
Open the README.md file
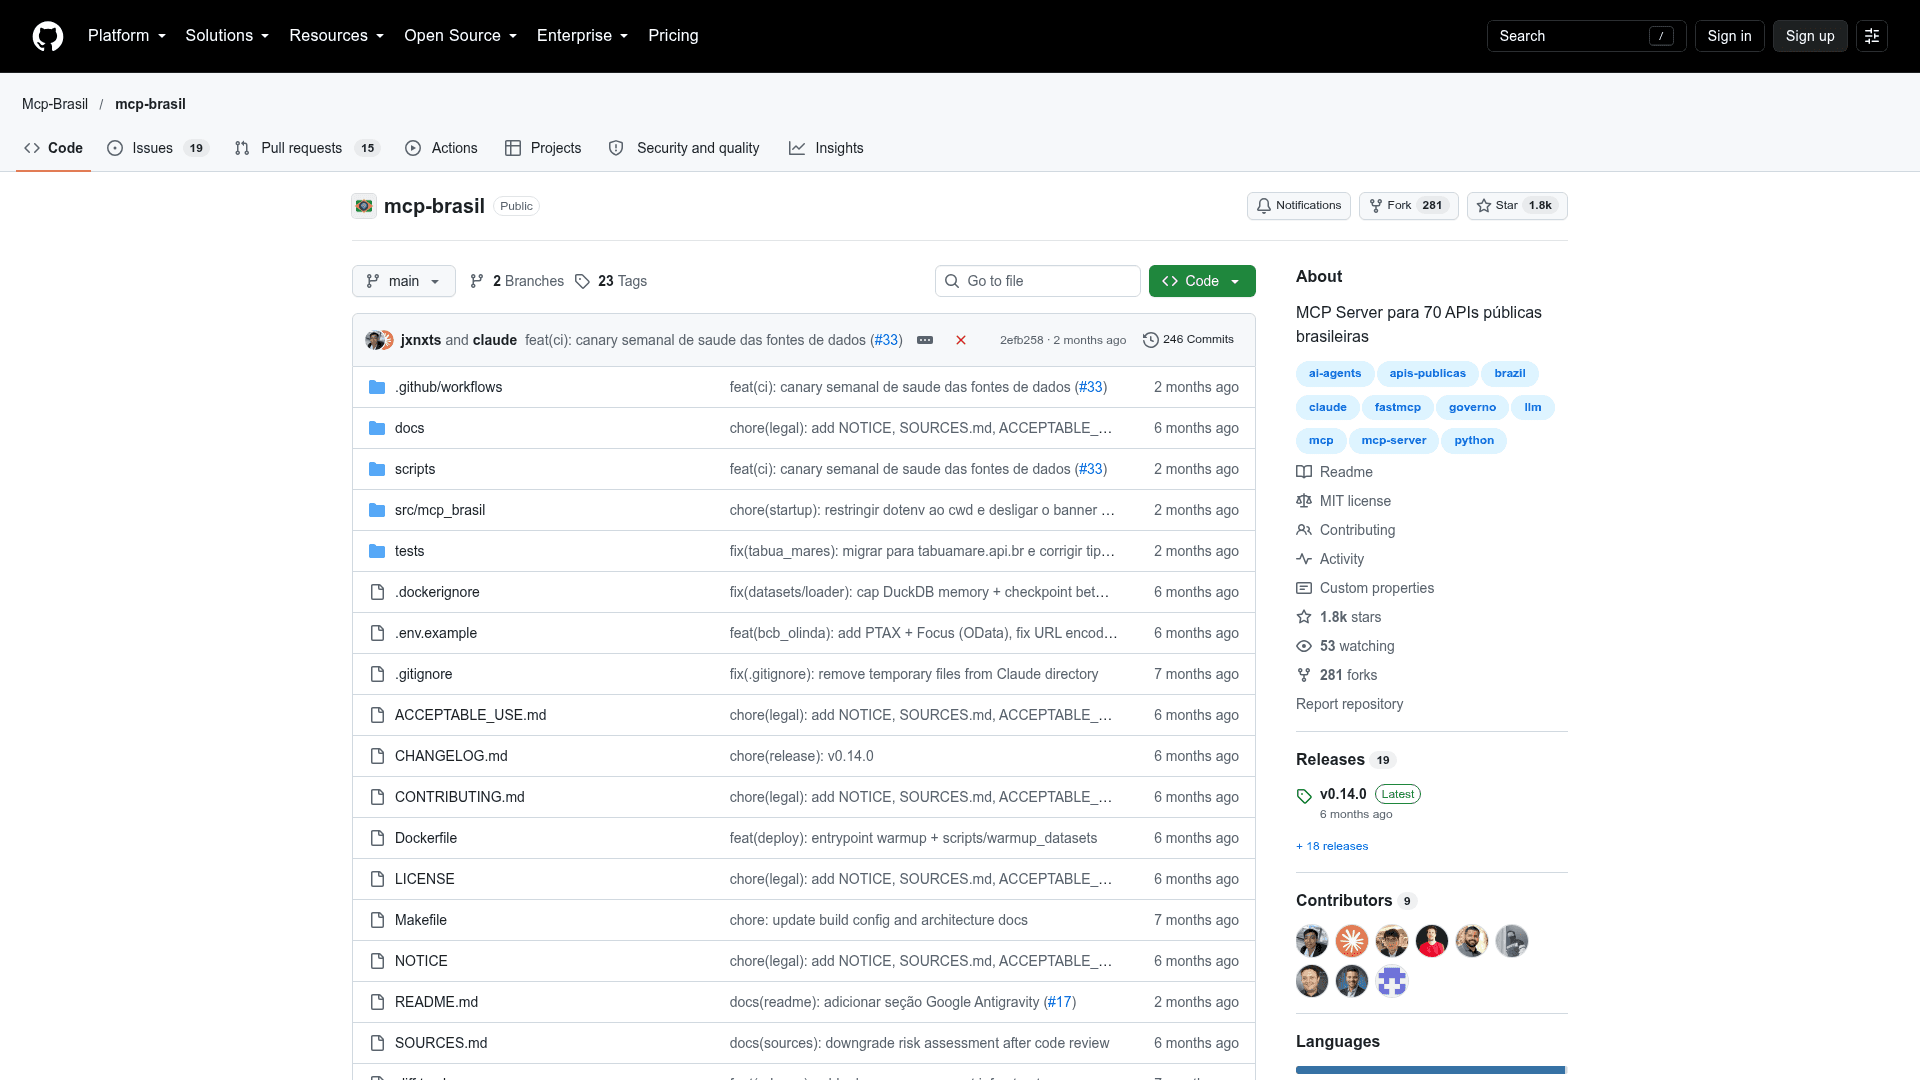click(x=436, y=1002)
